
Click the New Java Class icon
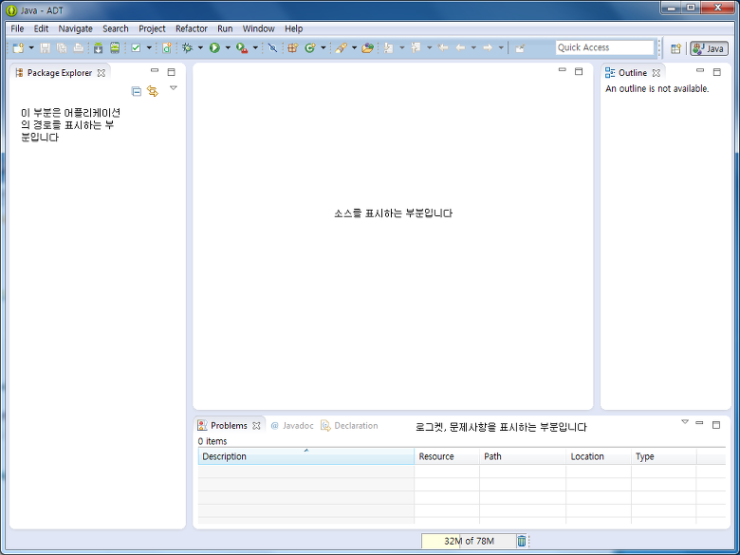click(x=310, y=48)
